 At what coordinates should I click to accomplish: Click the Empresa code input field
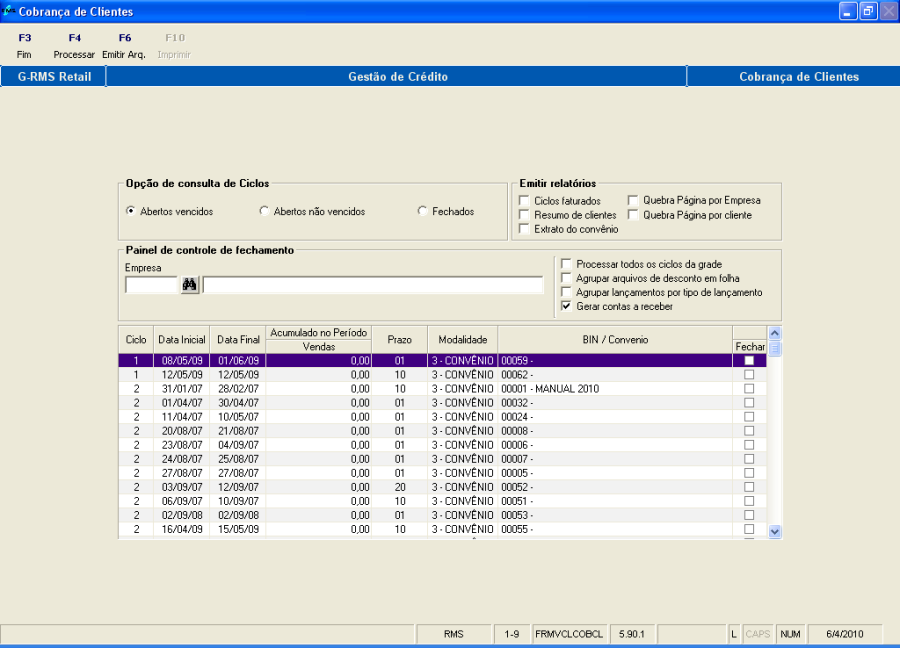tap(151, 285)
